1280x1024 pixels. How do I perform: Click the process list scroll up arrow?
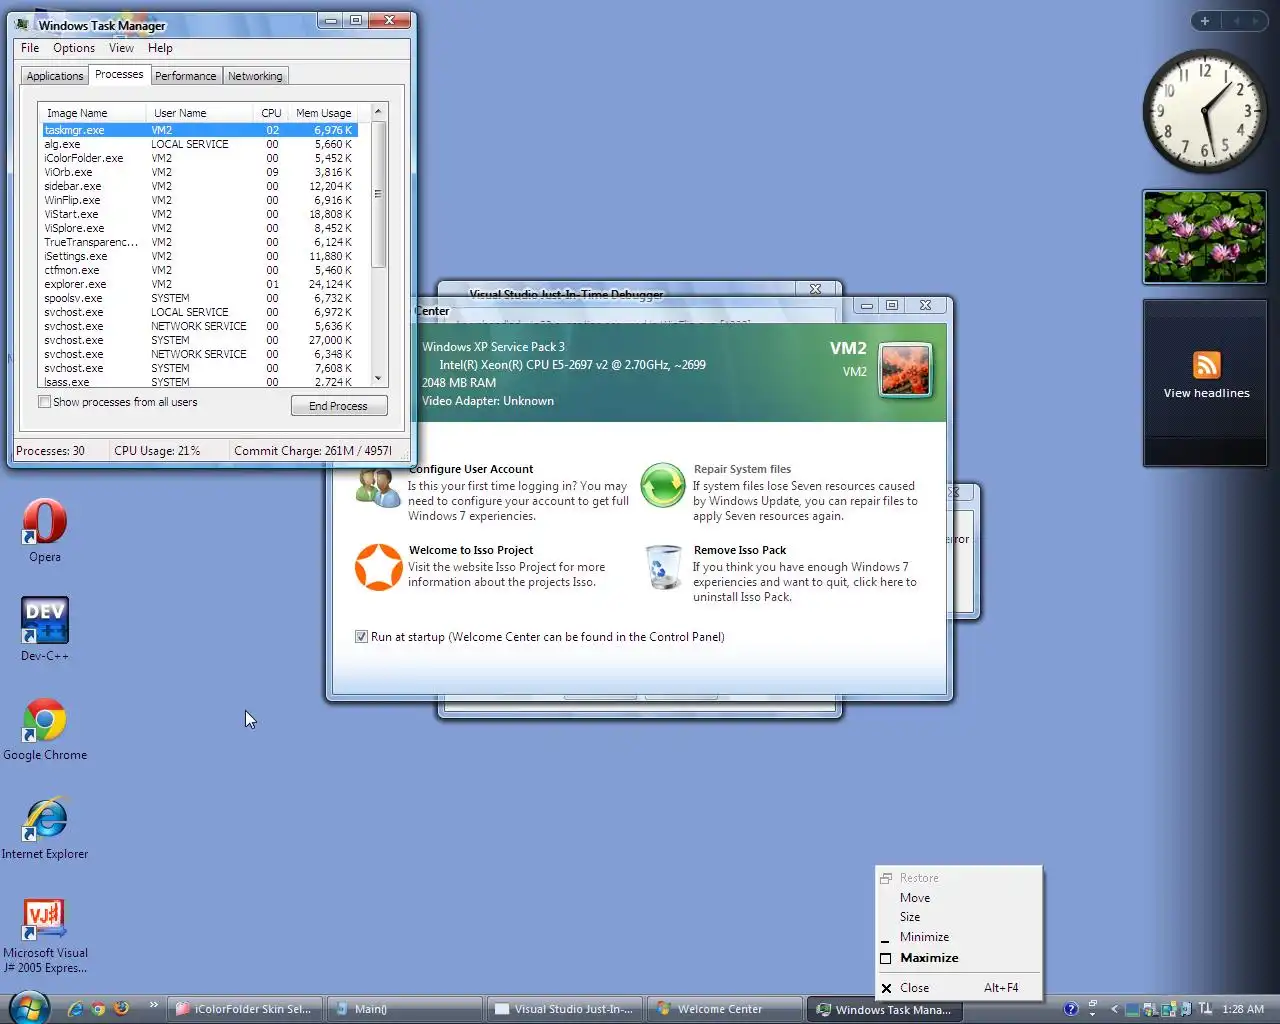[378, 111]
